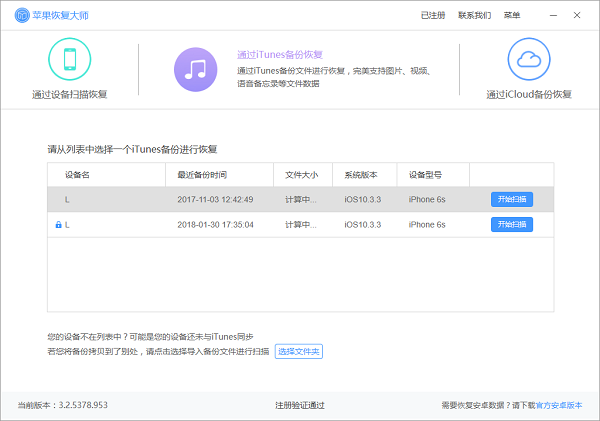The width and height of the screenshot is (600, 421).
Task: Open the 菜单 menu
Action: tap(512, 16)
